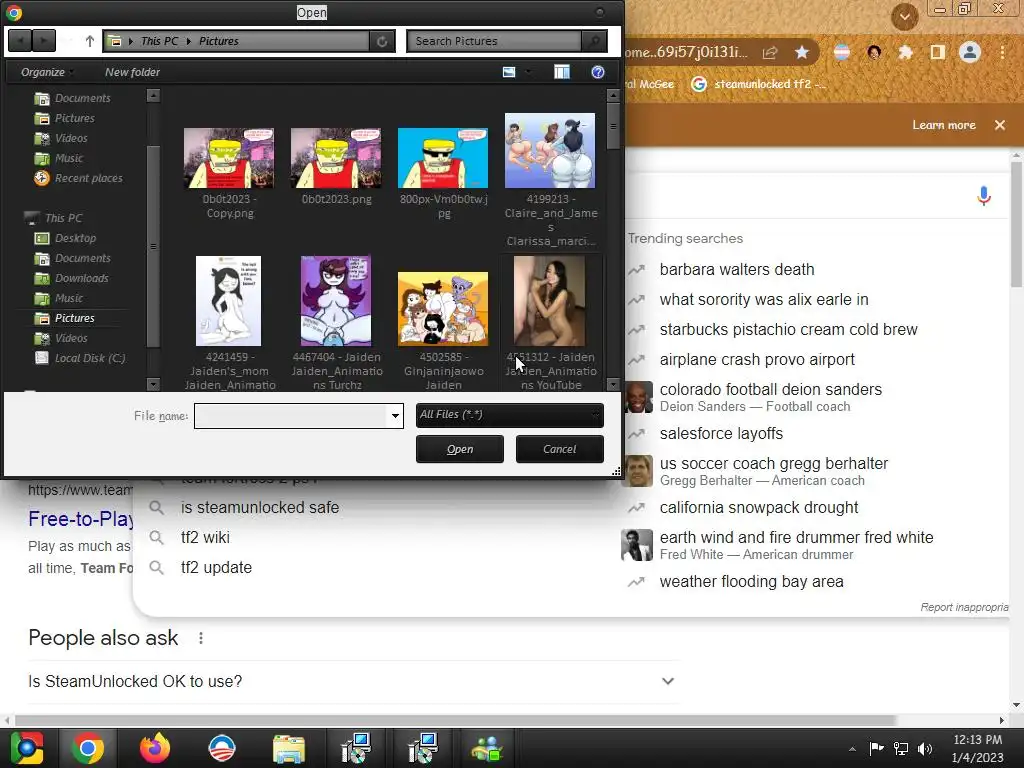This screenshot has height=768, width=1024.
Task: Open Chrome's tab search chevron button
Action: [x=905, y=16]
